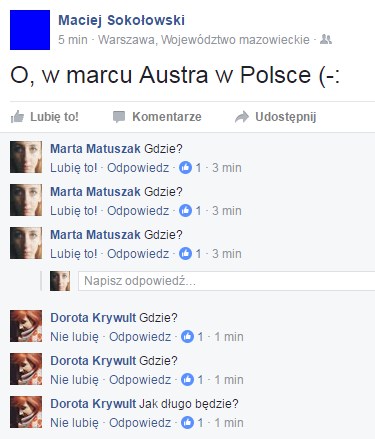Screen dimensions: 375x439
Task: Click the Lubię to! button under the post
Action: point(45,117)
